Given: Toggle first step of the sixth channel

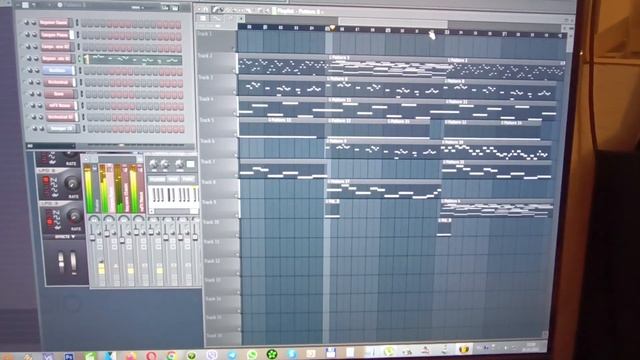Looking at the screenshot, I should point(87,83).
